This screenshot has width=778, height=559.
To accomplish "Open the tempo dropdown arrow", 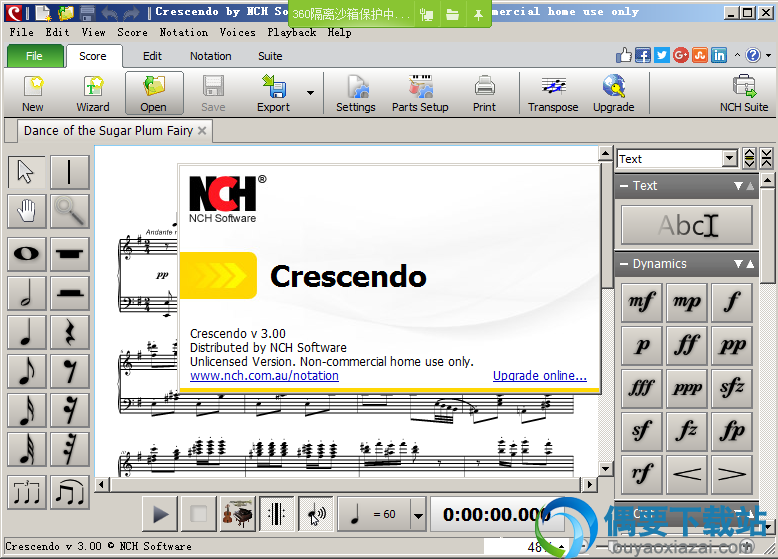I will coord(418,515).
